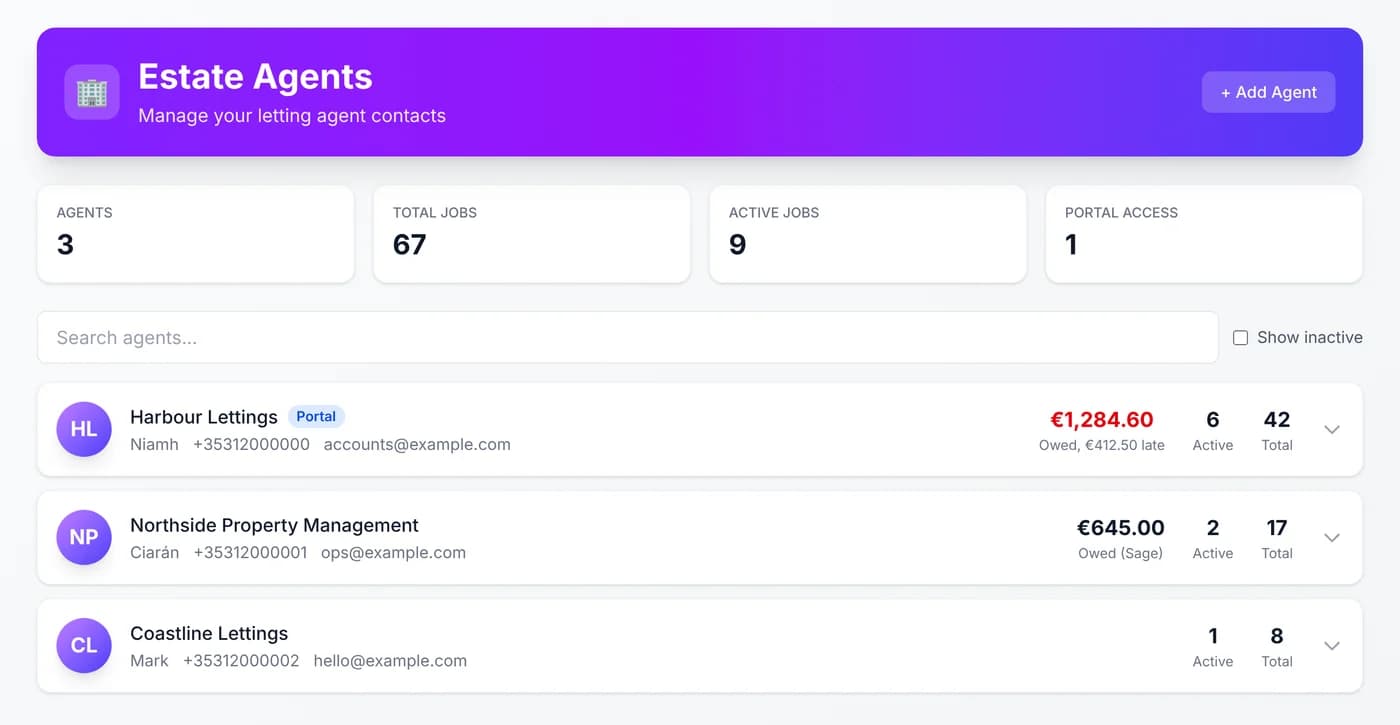The height and width of the screenshot is (725, 1400).
Task: Click the email hello@example.com
Action: pos(390,660)
